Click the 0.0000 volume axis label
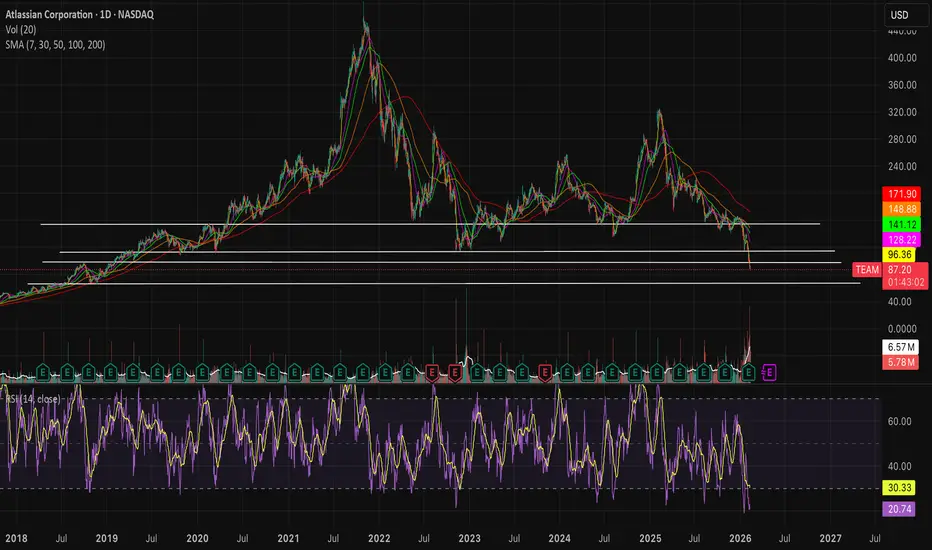 902,328
